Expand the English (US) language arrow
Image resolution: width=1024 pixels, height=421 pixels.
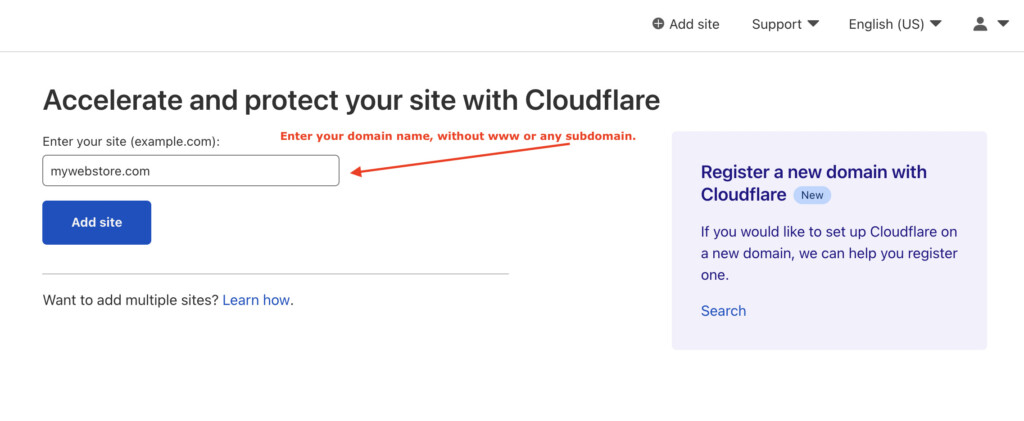tap(936, 24)
